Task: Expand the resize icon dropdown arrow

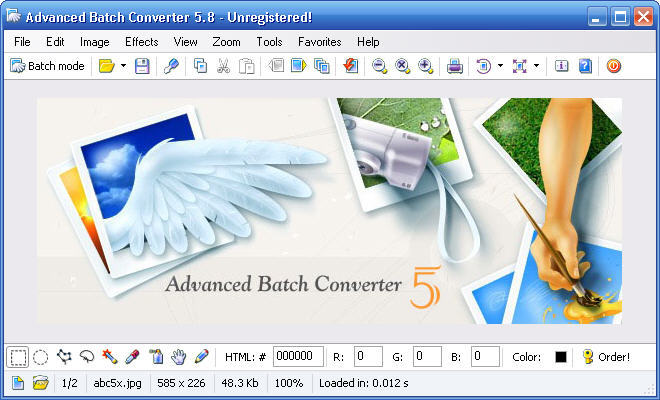Action: point(536,66)
